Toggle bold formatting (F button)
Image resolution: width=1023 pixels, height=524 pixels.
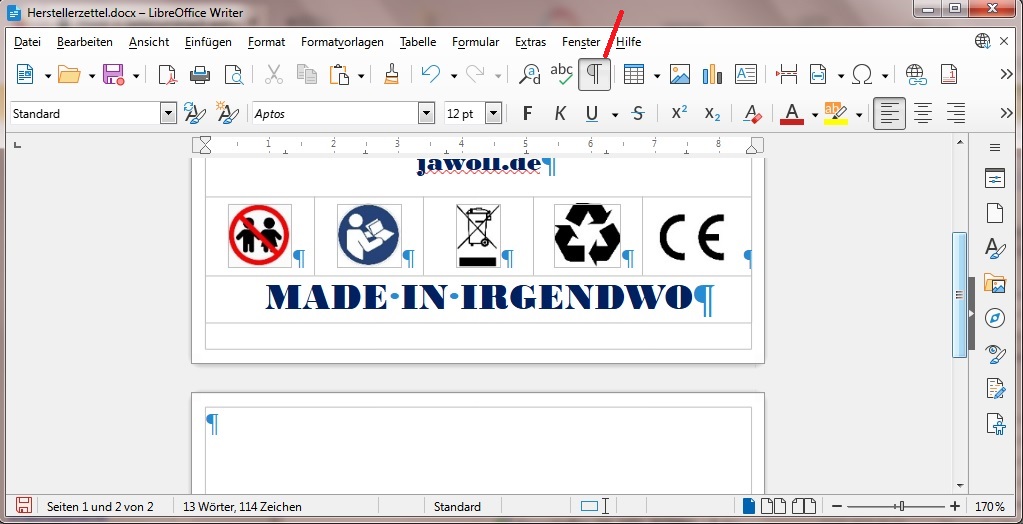pos(528,114)
